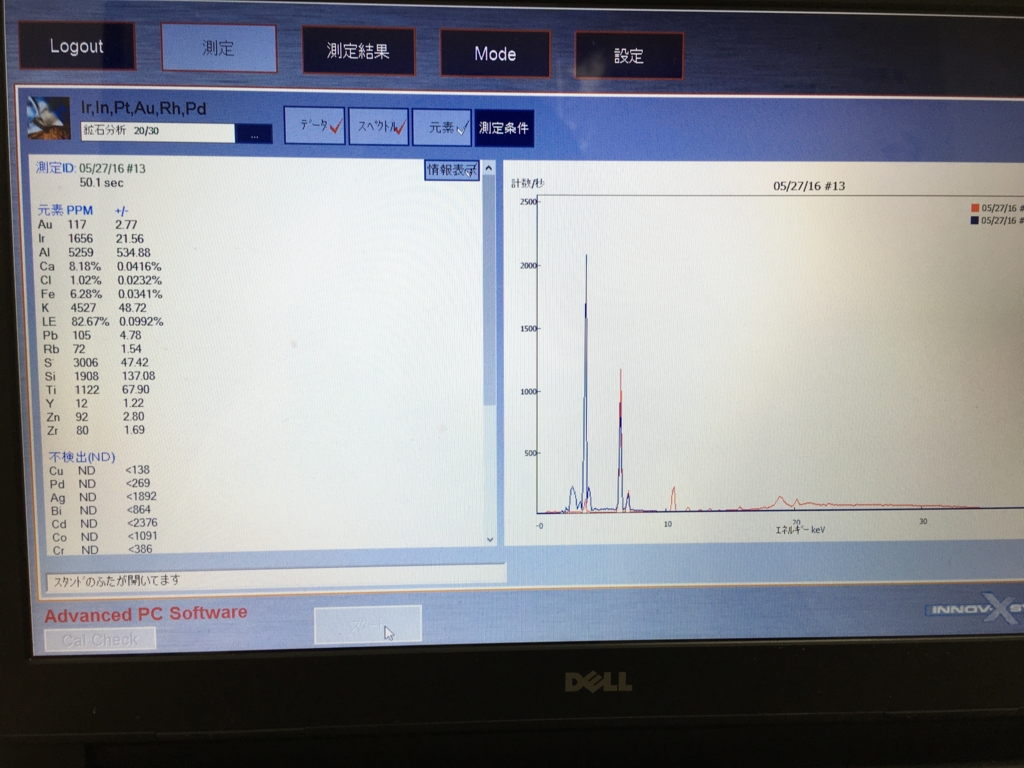Click the orange legend swatch in chart
Screen dimensions: 1024x768
pyautogui.click(x=974, y=208)
